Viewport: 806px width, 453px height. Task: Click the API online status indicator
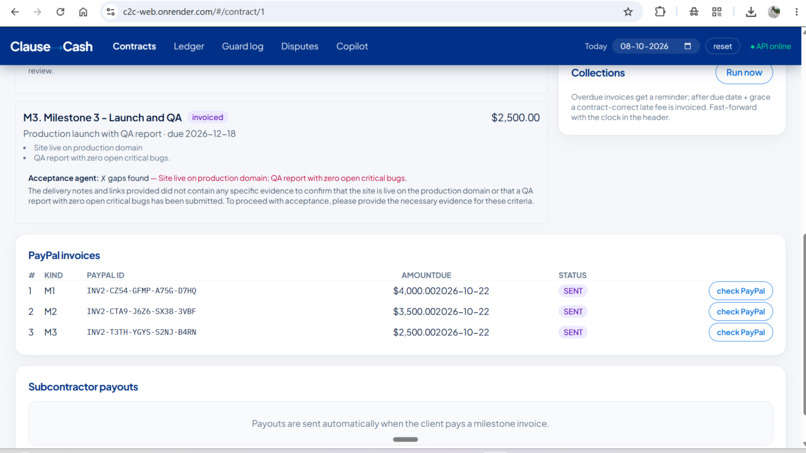point(770,46)
